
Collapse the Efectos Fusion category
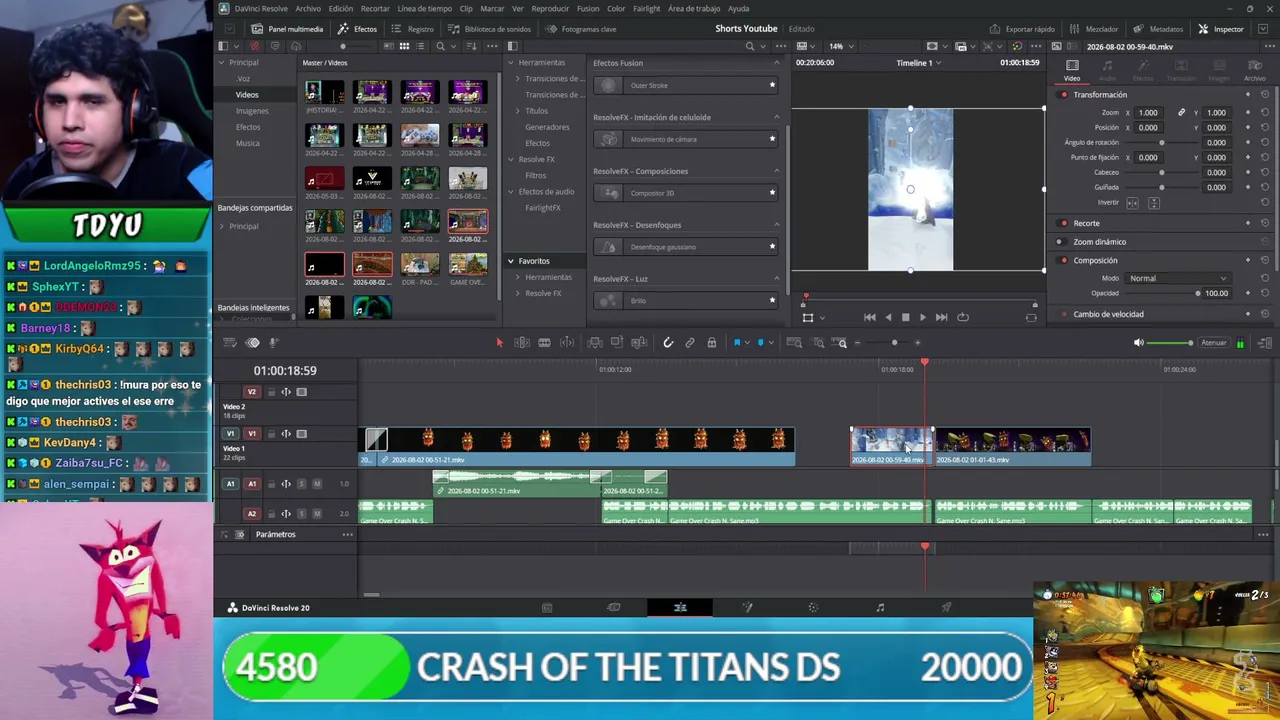[x=776, y=63]
